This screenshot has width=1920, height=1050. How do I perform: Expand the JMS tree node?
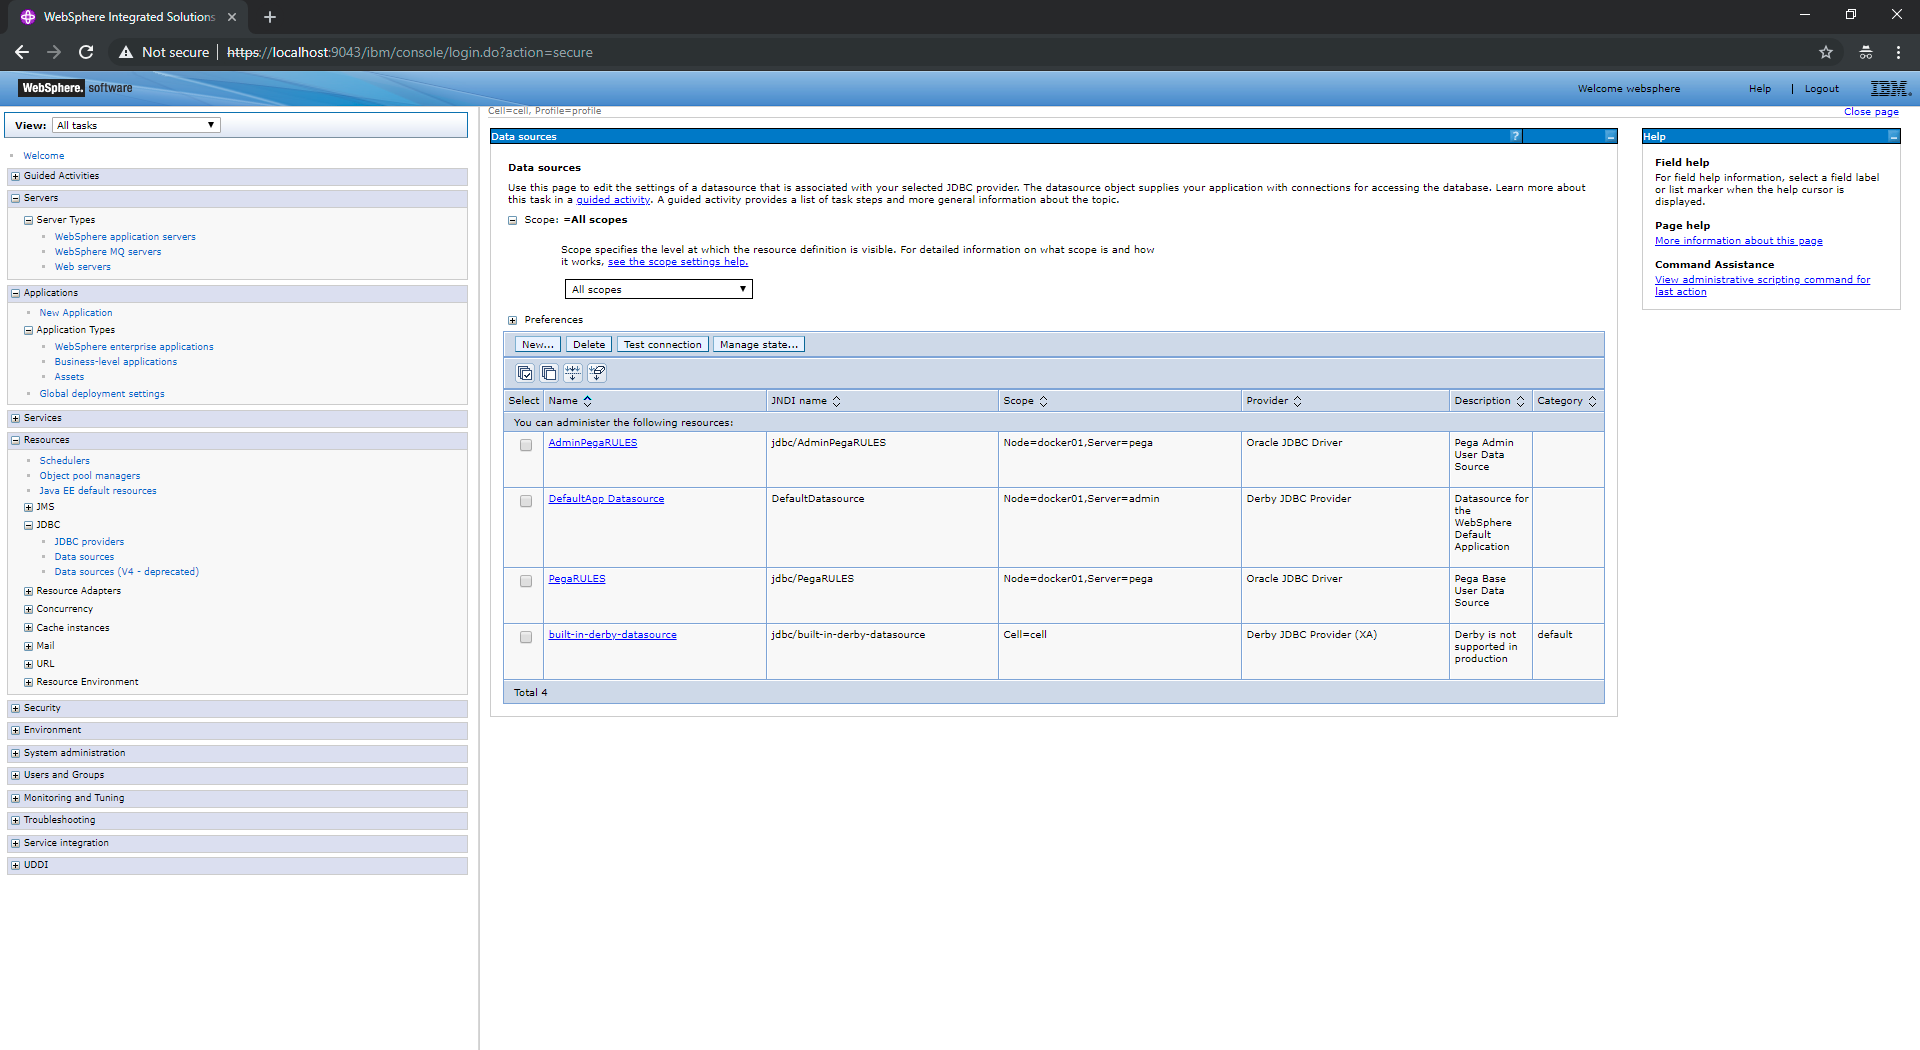pos(28,507)
